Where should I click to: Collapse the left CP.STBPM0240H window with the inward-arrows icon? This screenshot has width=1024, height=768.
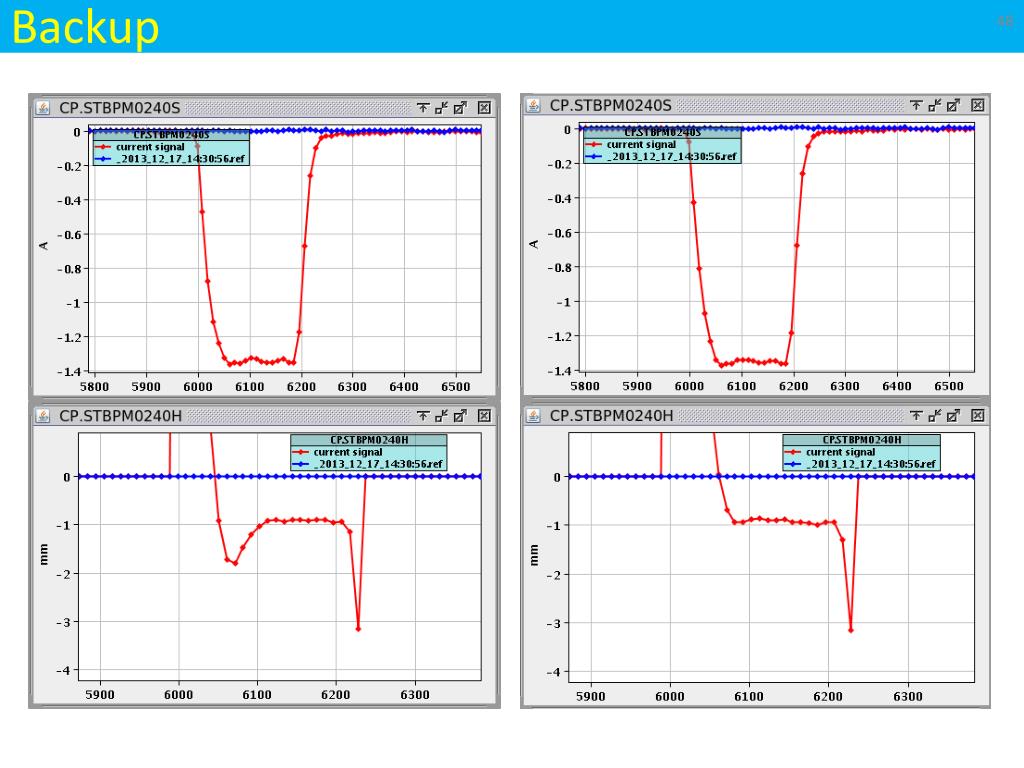441,416
